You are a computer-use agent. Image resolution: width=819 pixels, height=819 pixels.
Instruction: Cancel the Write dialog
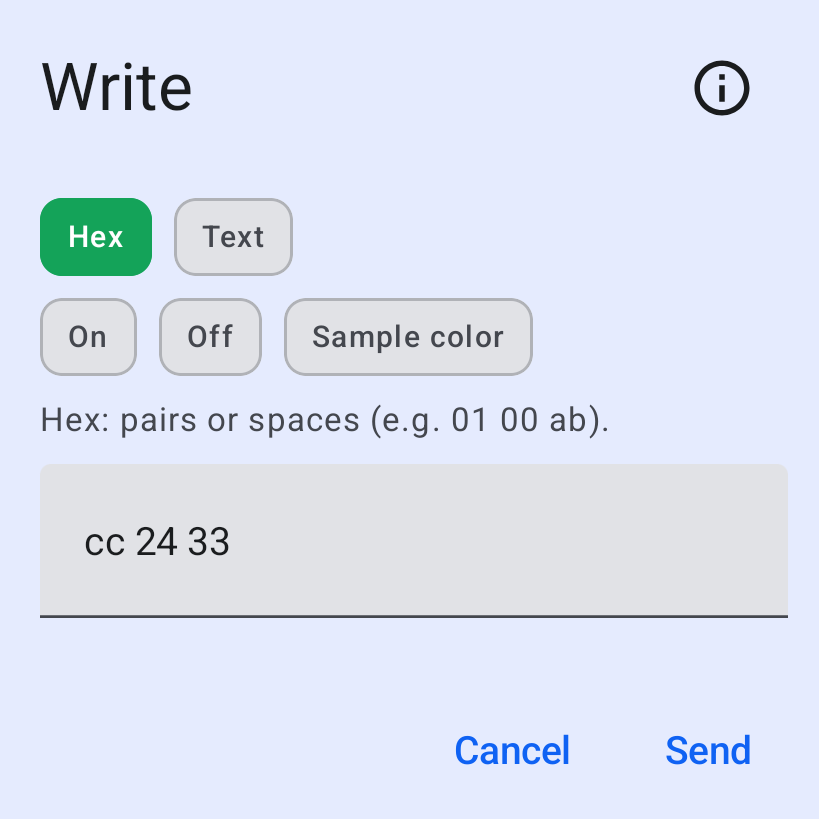512,751
